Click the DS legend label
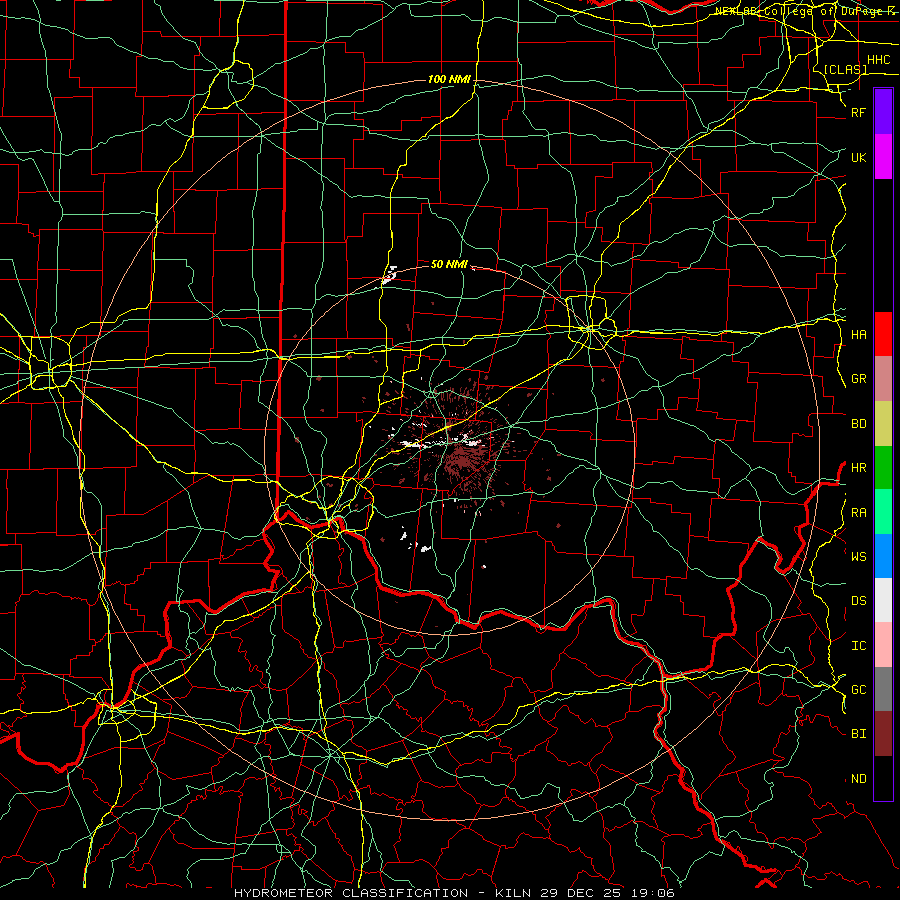This screenshot has height=900, width=900. (x=858, y=601)
